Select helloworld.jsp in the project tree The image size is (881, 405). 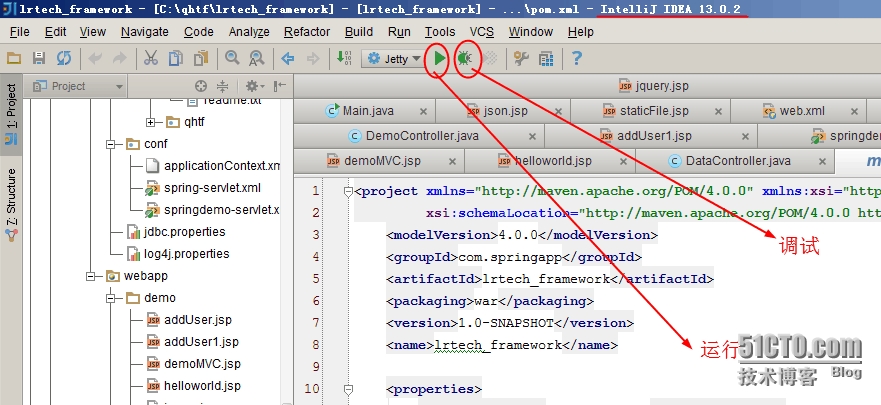point(194,386)
